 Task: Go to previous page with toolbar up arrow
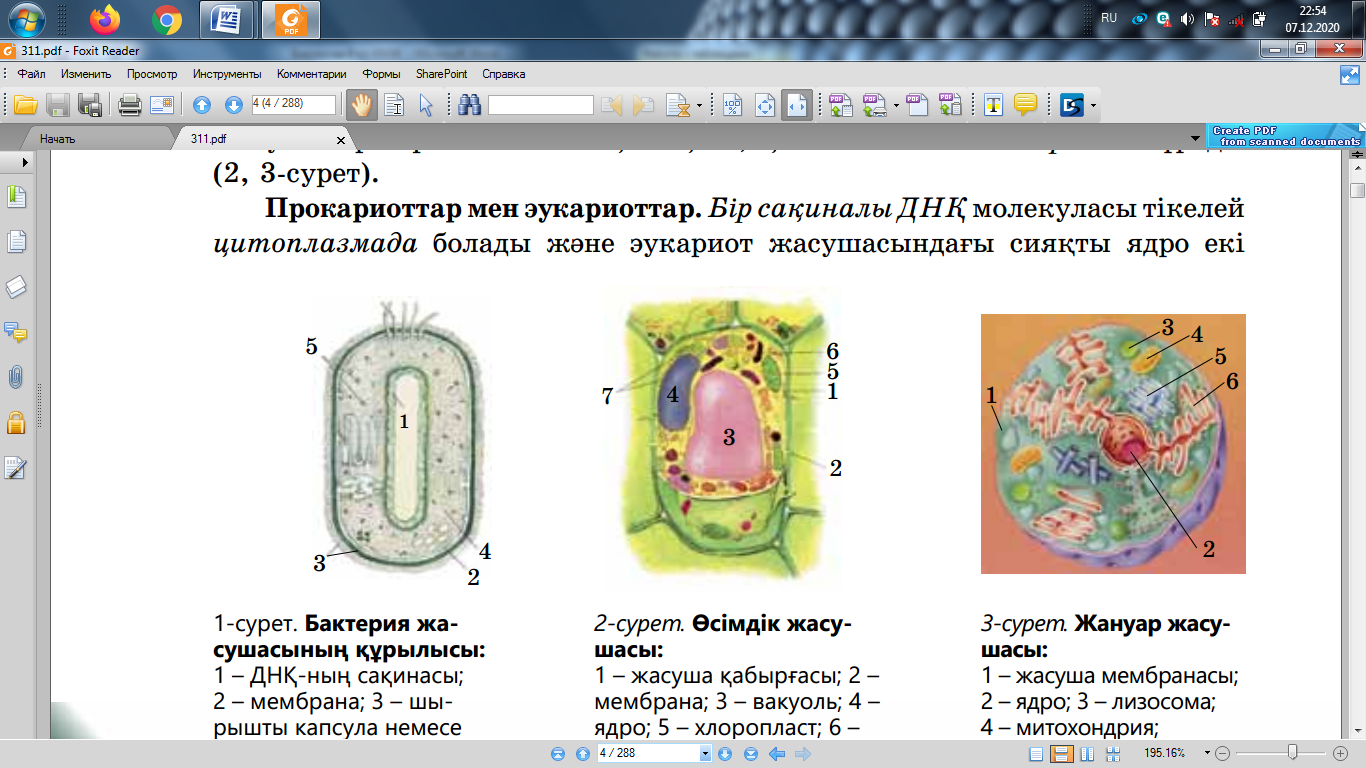pyautogui.click(x=202, y=105)
